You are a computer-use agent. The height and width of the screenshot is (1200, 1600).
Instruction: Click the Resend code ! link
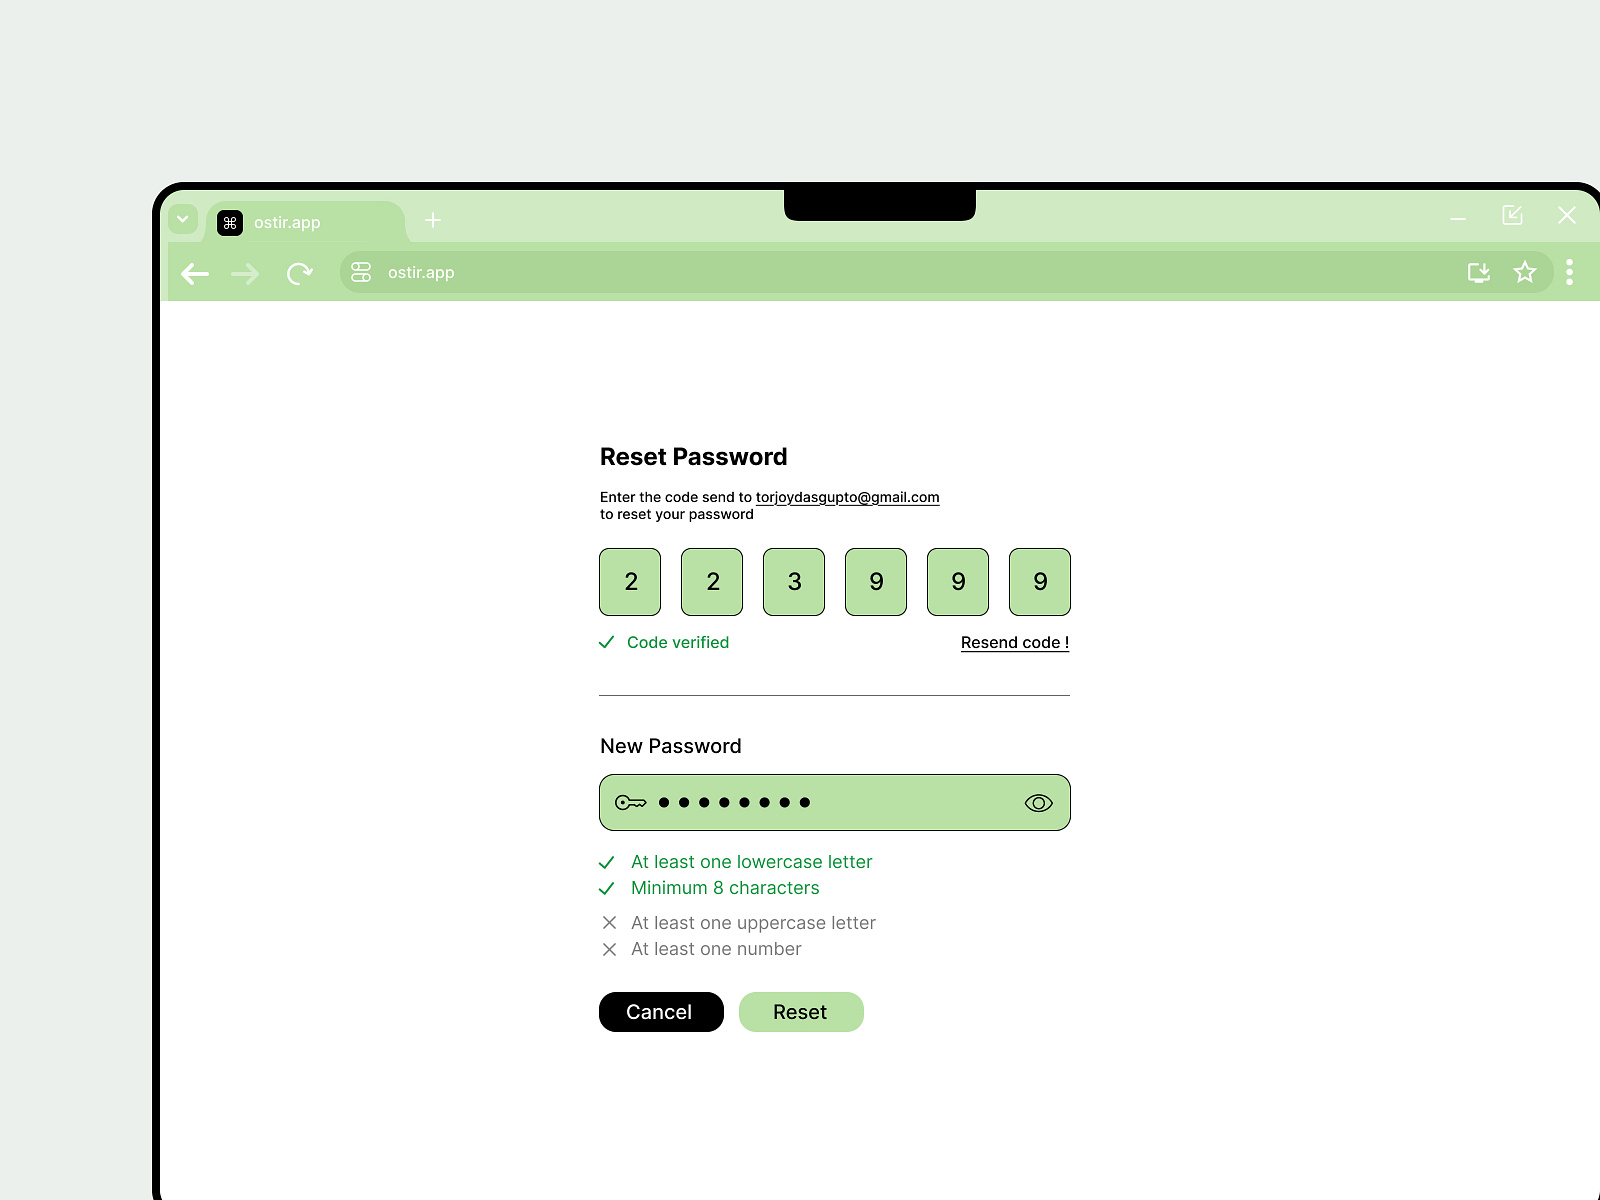(1015, 643)
